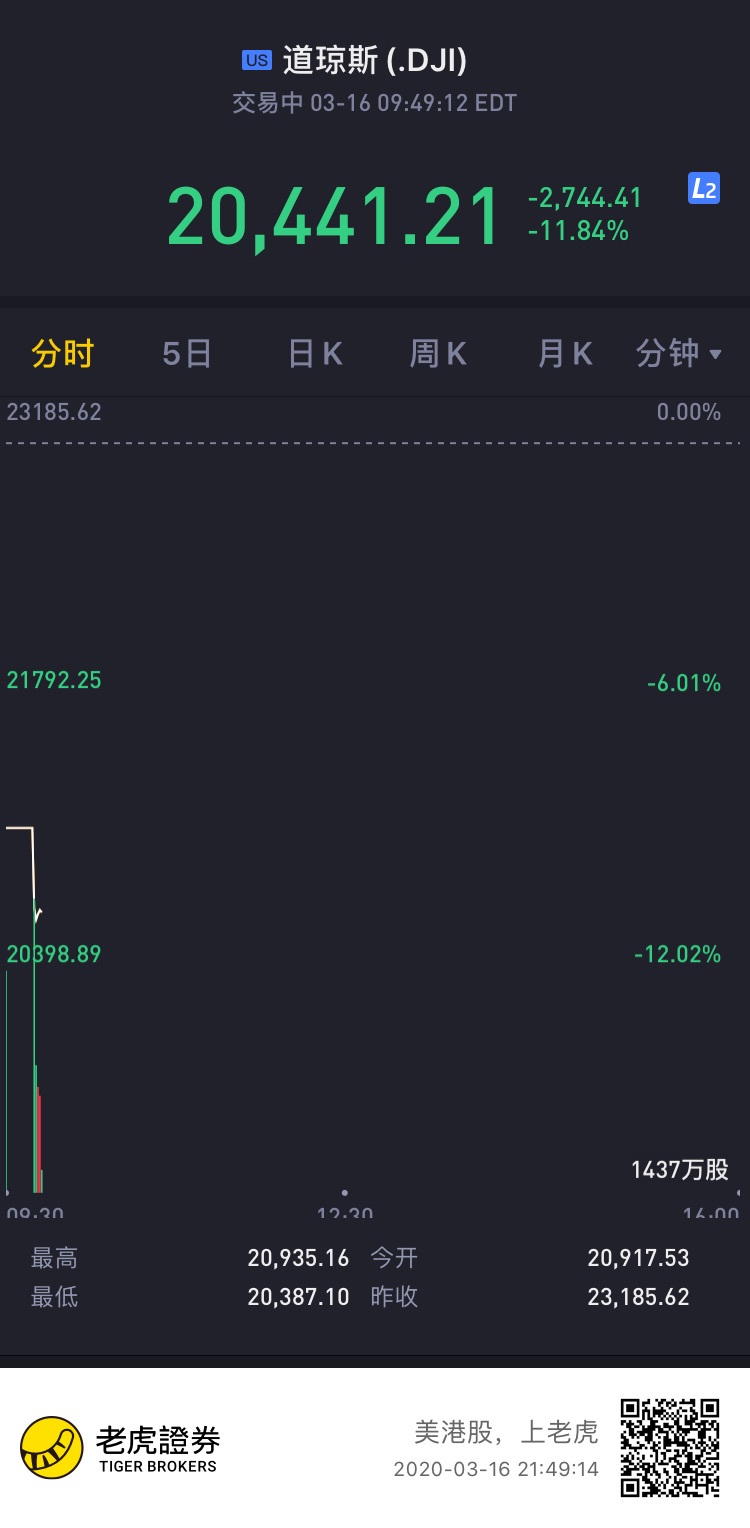Tap the -11.84% change percentage

tap(579, 231)
